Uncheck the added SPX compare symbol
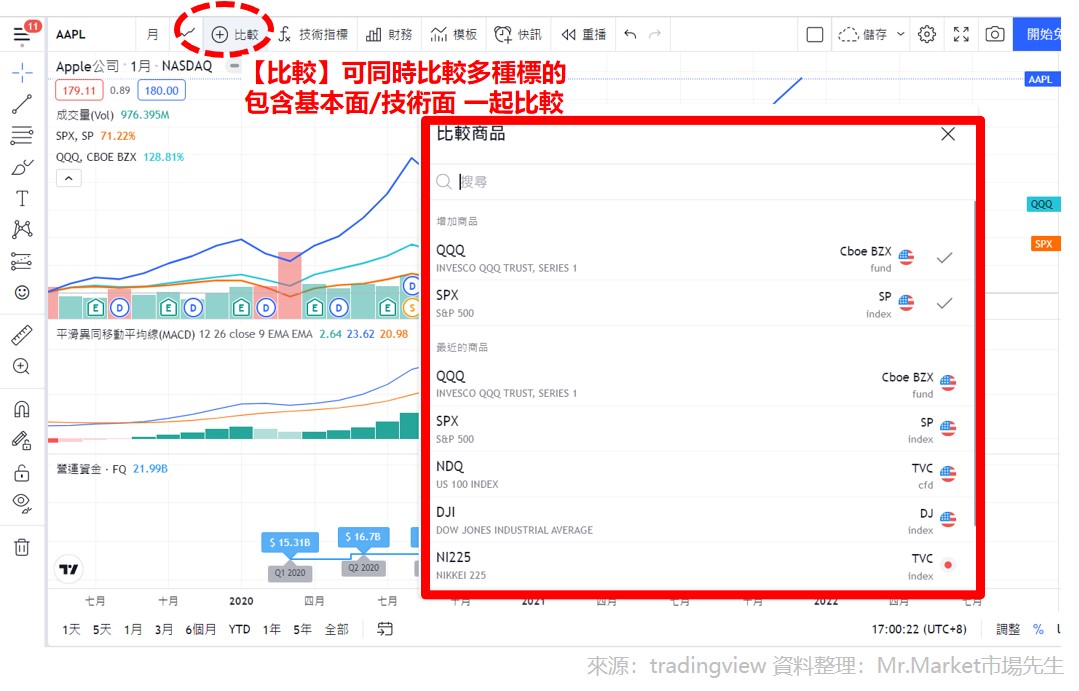 pyautogui.click(x=945, y=303)
